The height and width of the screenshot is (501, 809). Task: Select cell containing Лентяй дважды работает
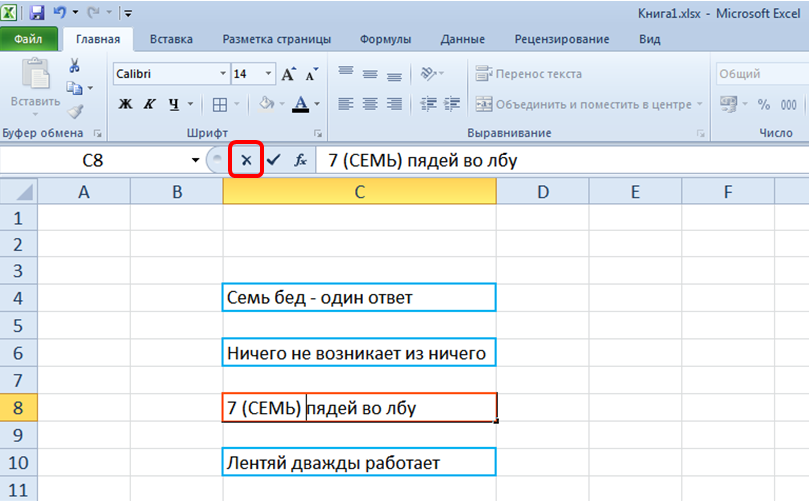pos(359,463)
